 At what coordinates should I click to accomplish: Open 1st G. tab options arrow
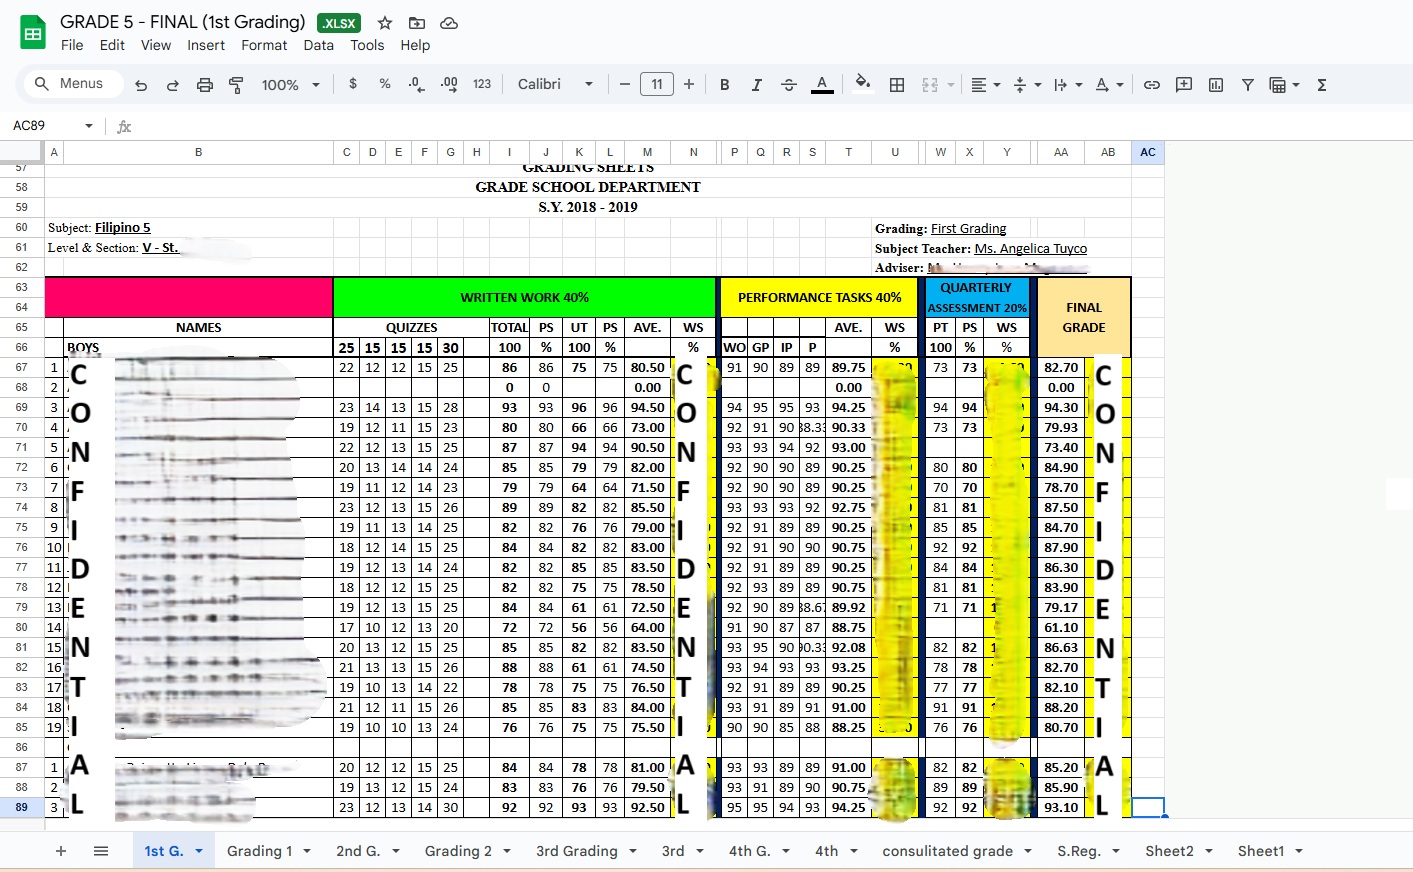[199, 851]
